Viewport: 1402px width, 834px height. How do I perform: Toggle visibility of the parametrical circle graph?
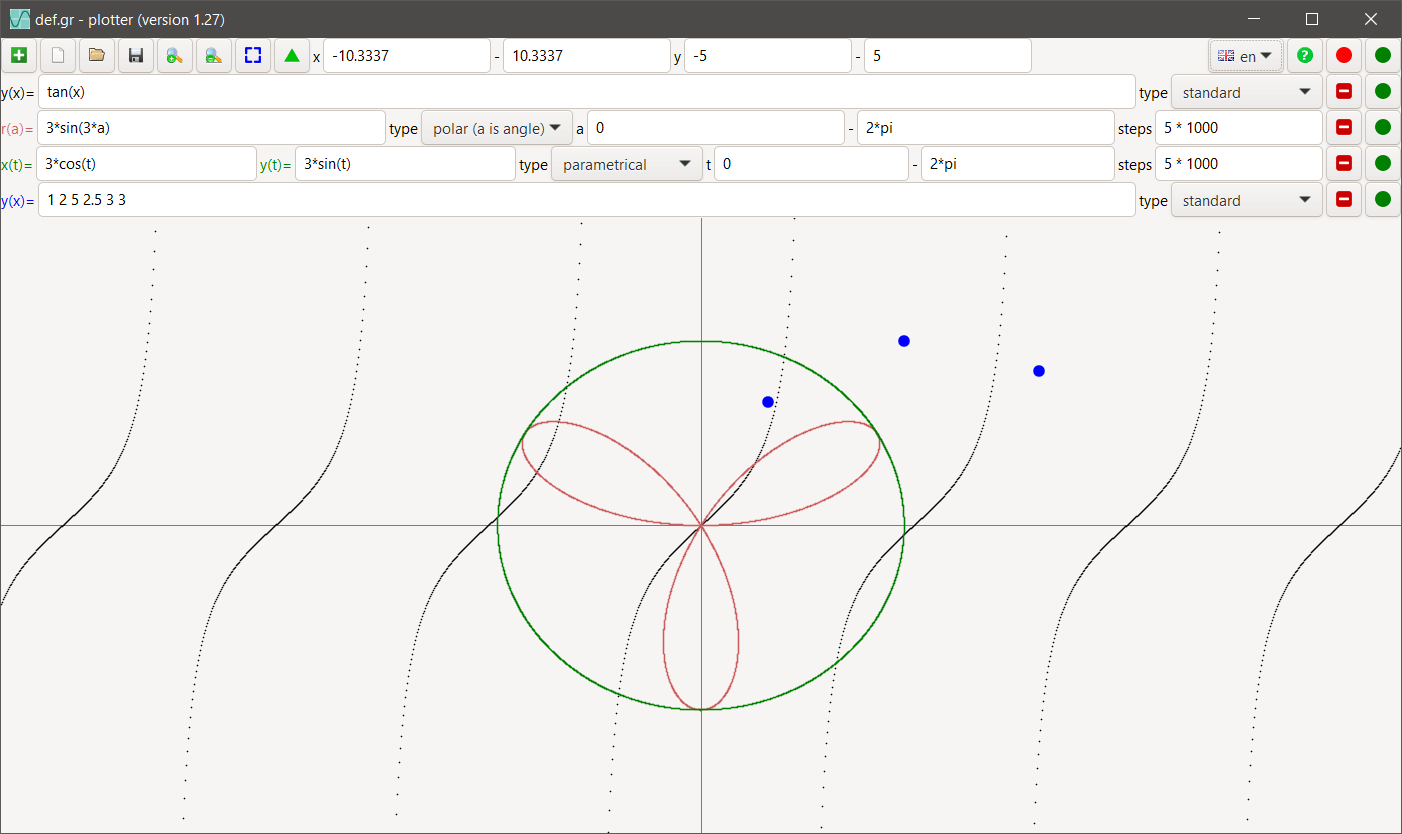(x=1383, y=164)
